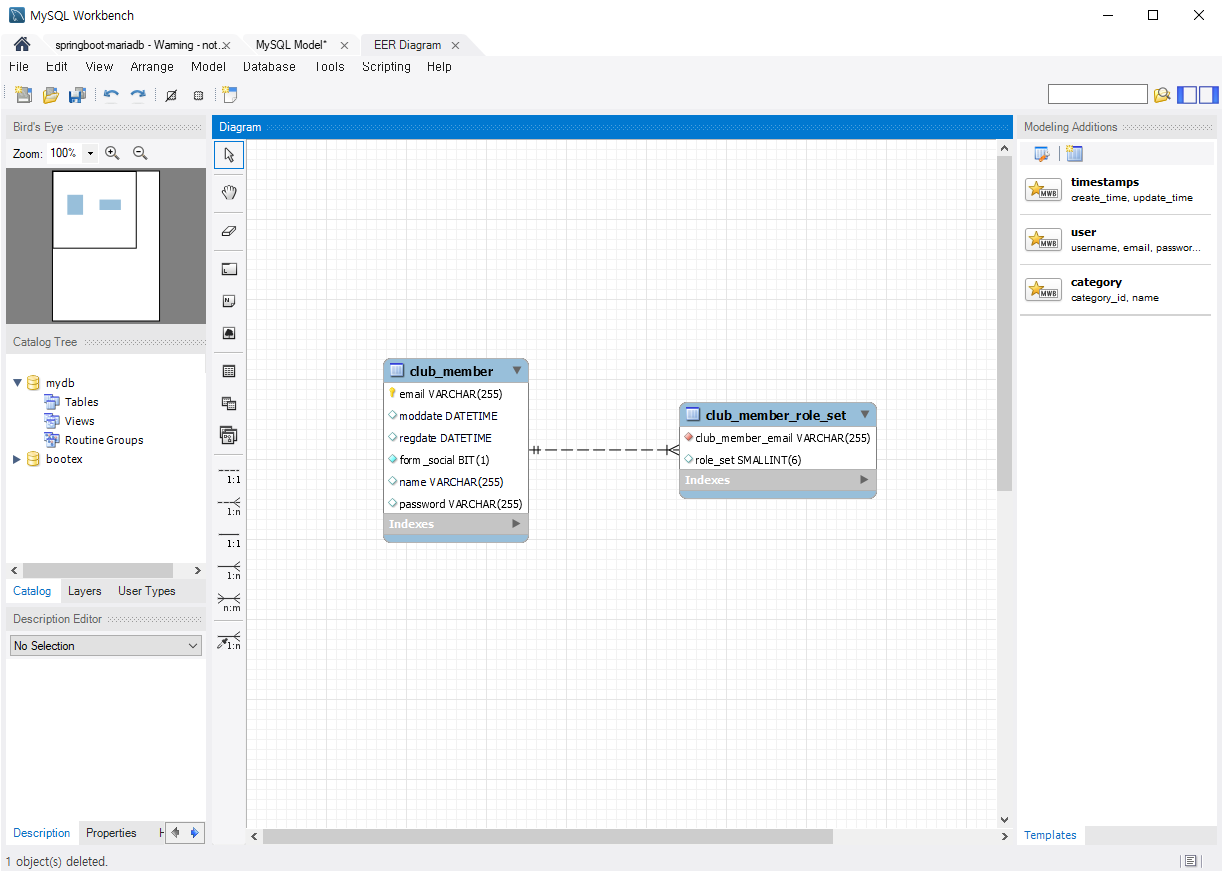
Task: Undo the last action
Action: (111, 95)
